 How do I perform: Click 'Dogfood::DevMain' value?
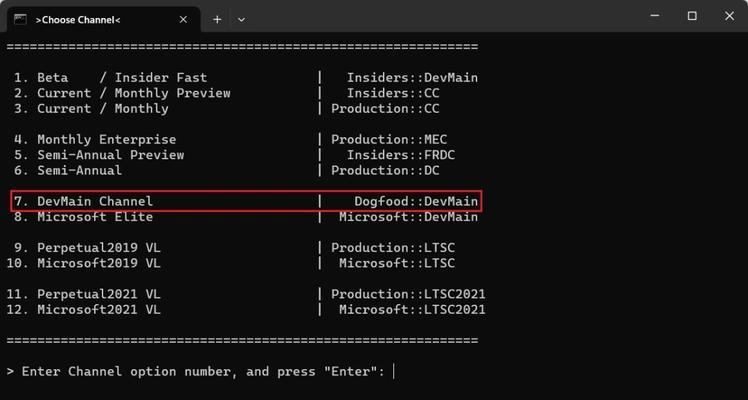(416, 201)
